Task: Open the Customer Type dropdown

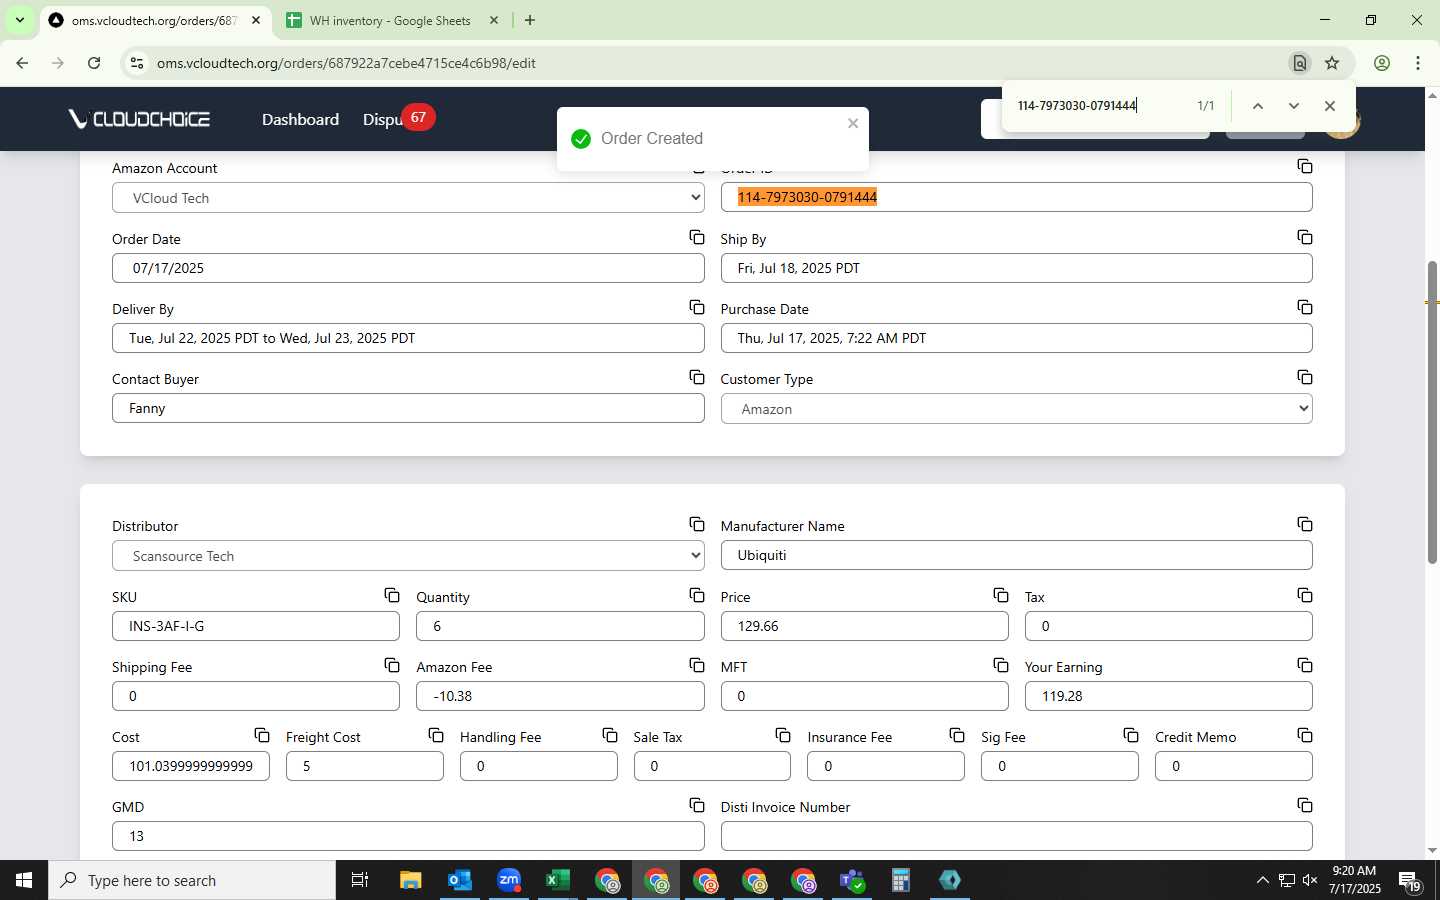Action: point(1016,408)
